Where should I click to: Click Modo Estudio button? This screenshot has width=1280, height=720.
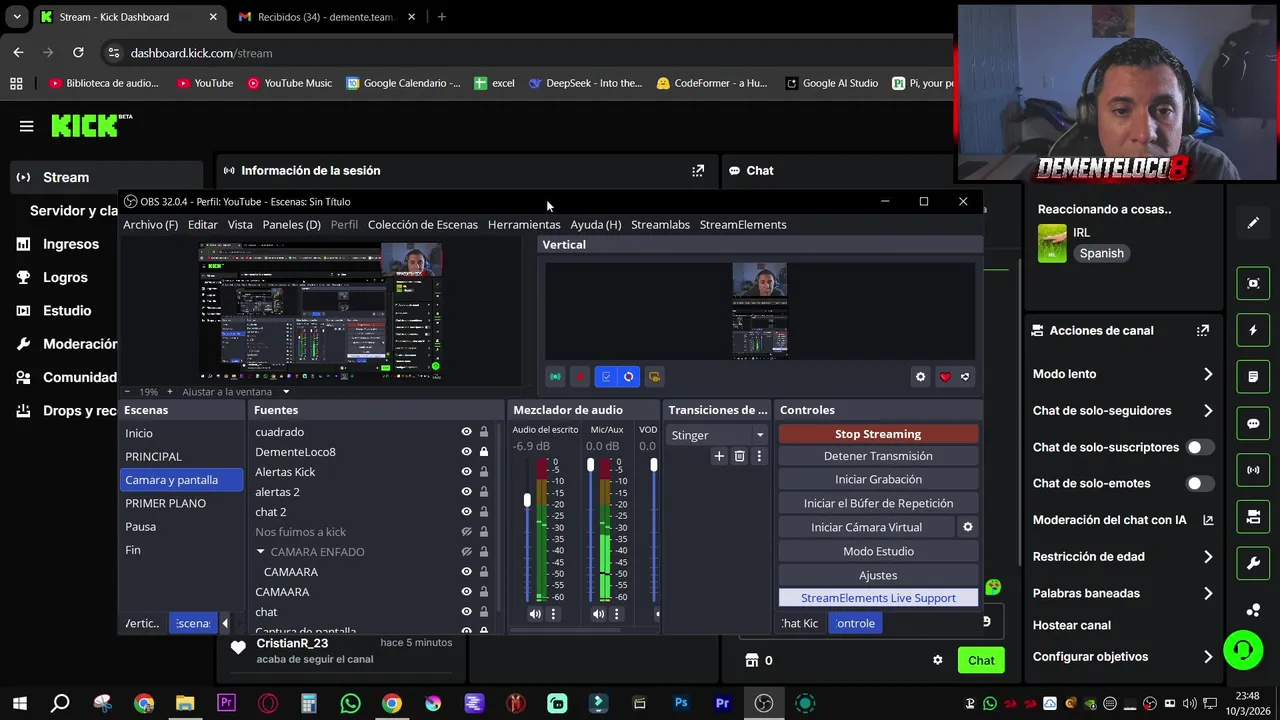tap(878, 551)
